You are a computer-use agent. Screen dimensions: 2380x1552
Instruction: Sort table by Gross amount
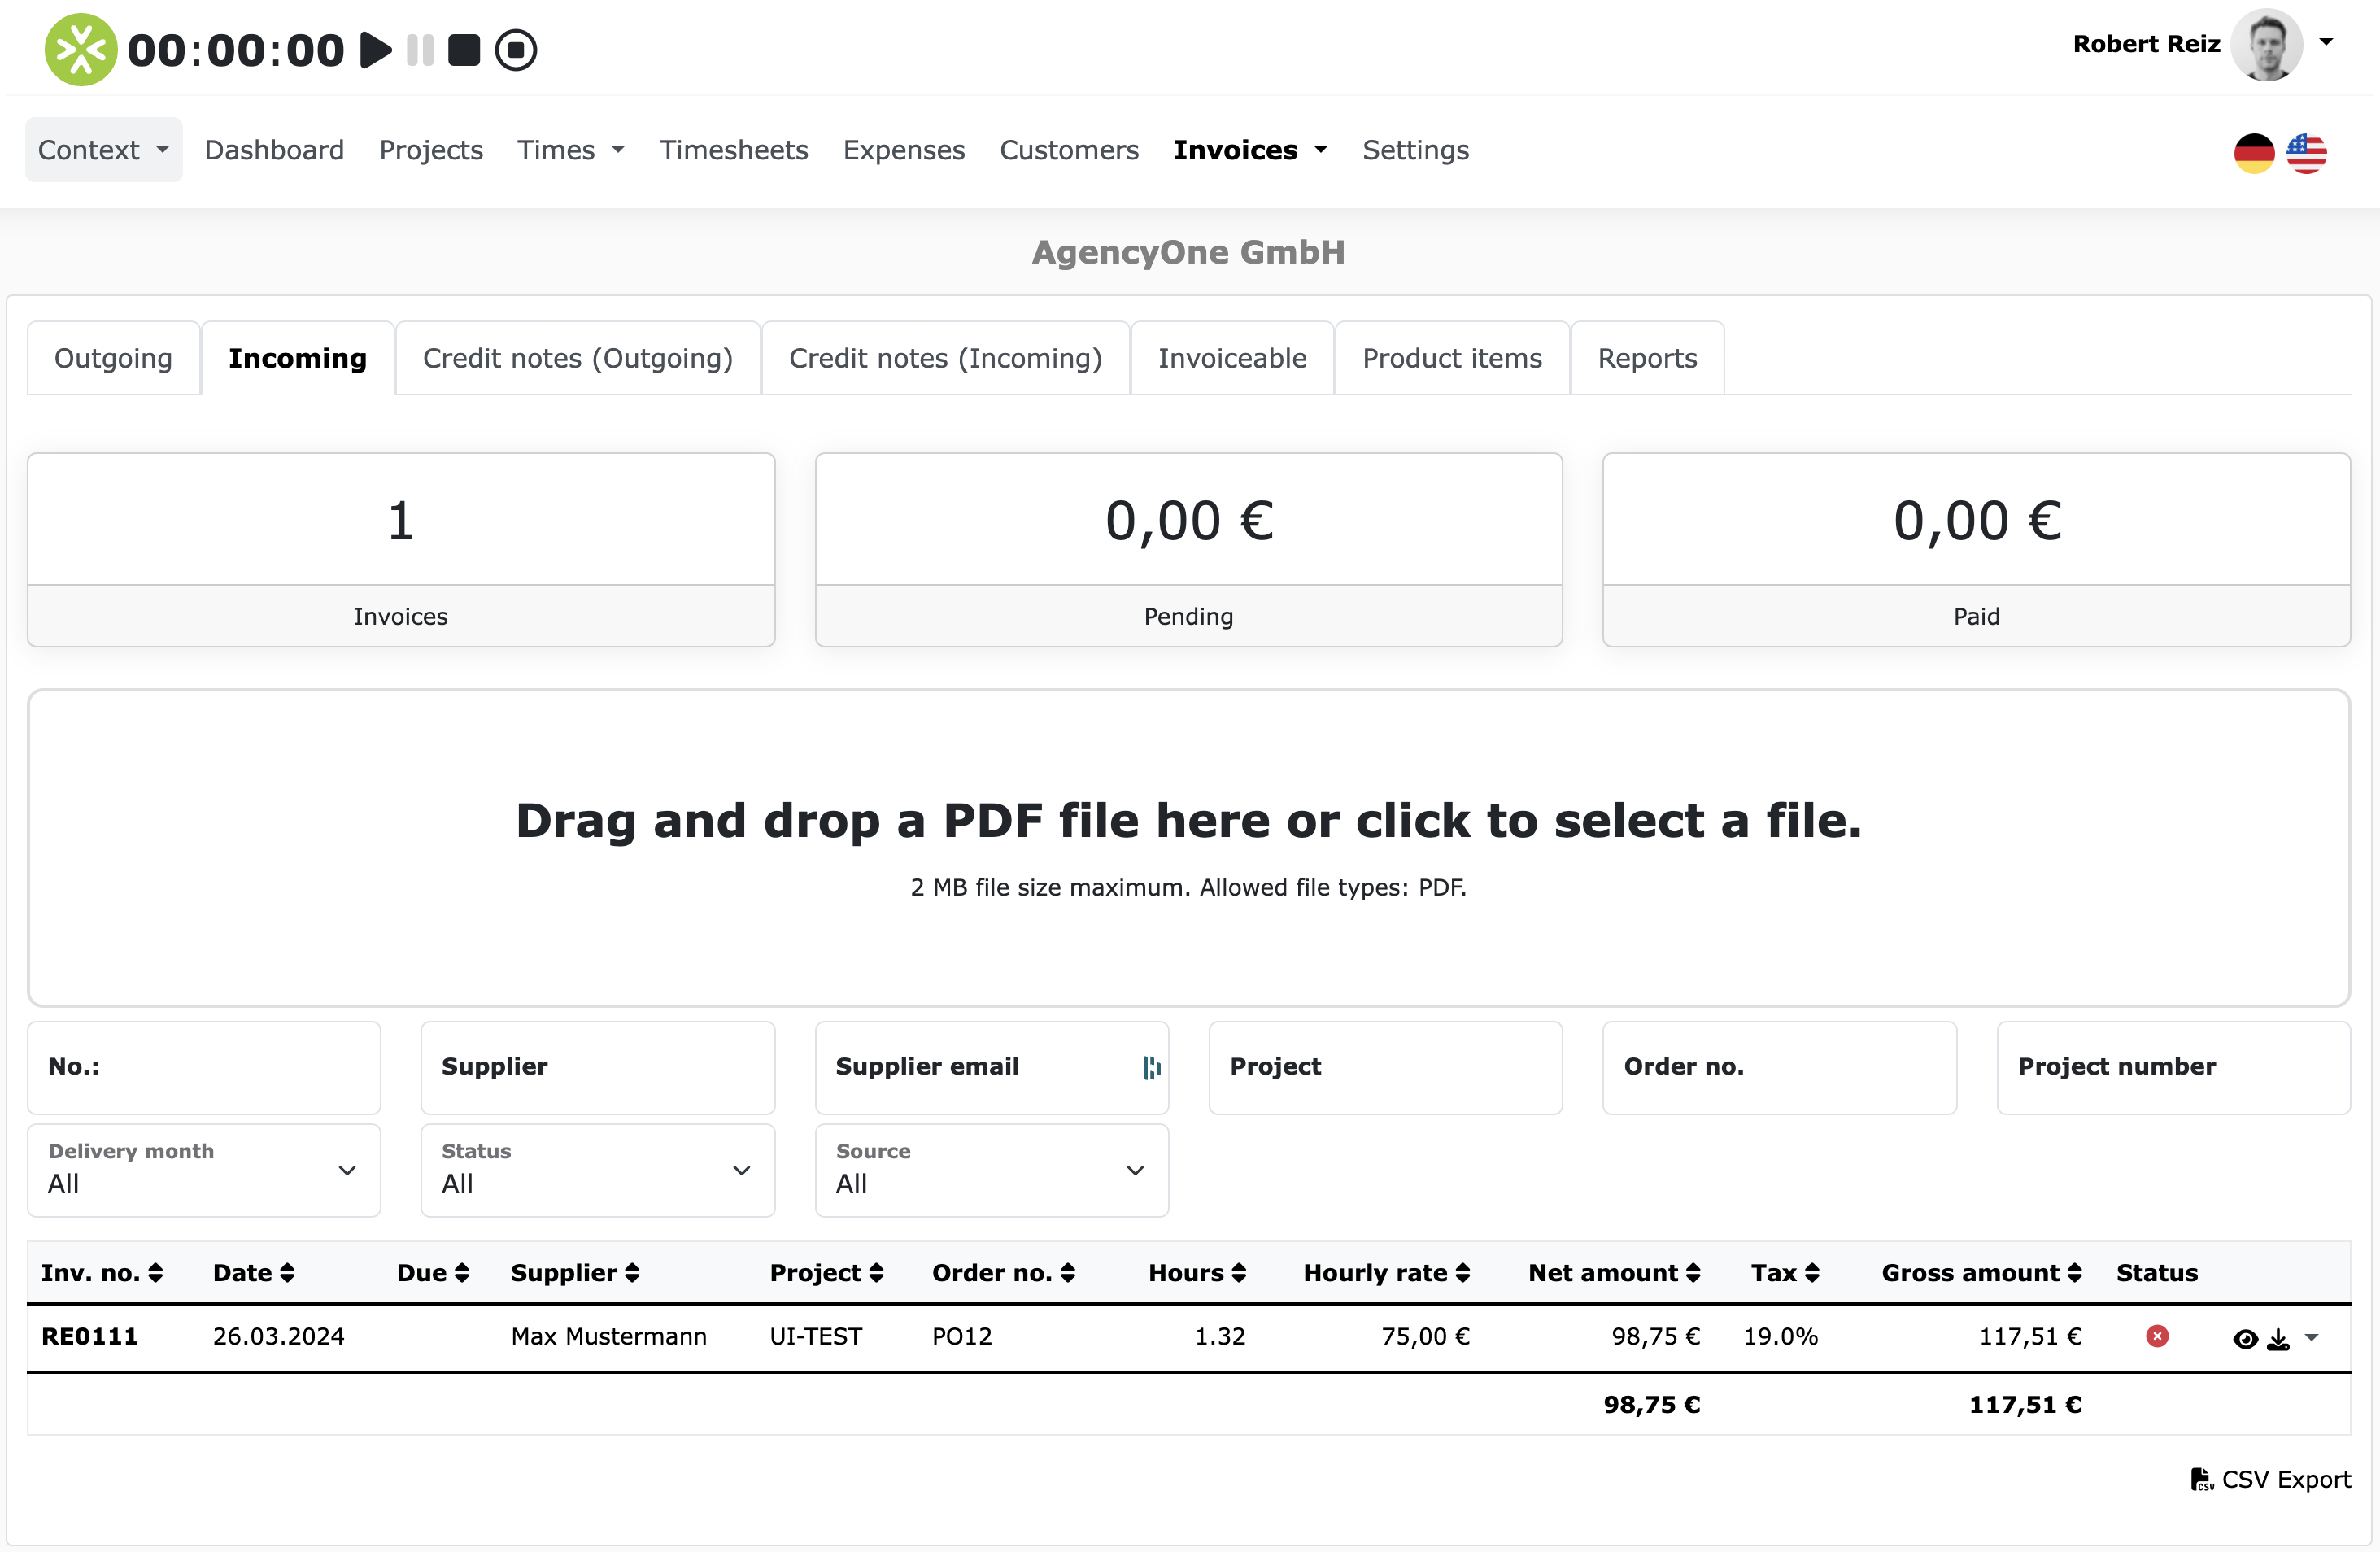pyautogui.click(x=1981, y=1272)
